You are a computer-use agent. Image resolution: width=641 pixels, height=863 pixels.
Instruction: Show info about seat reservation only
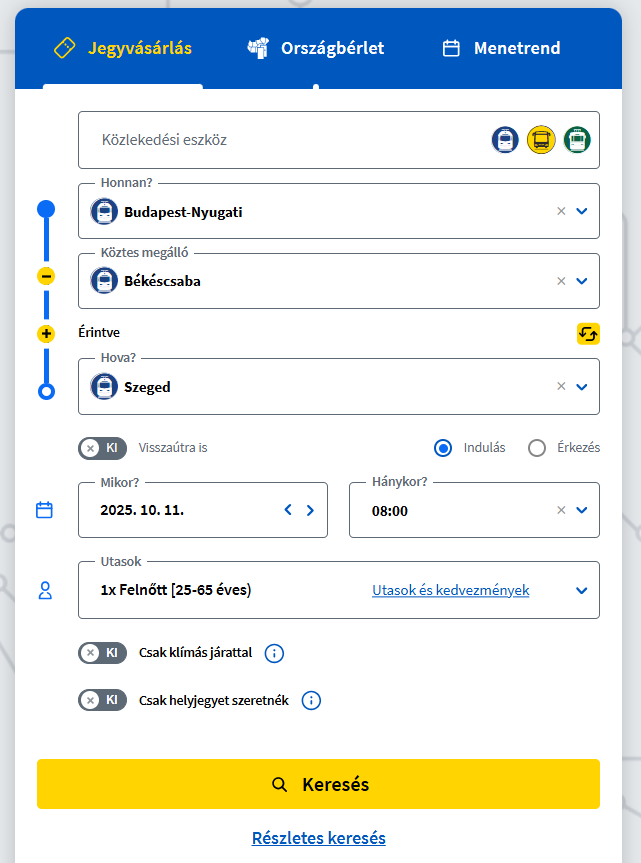pos(311,701)
